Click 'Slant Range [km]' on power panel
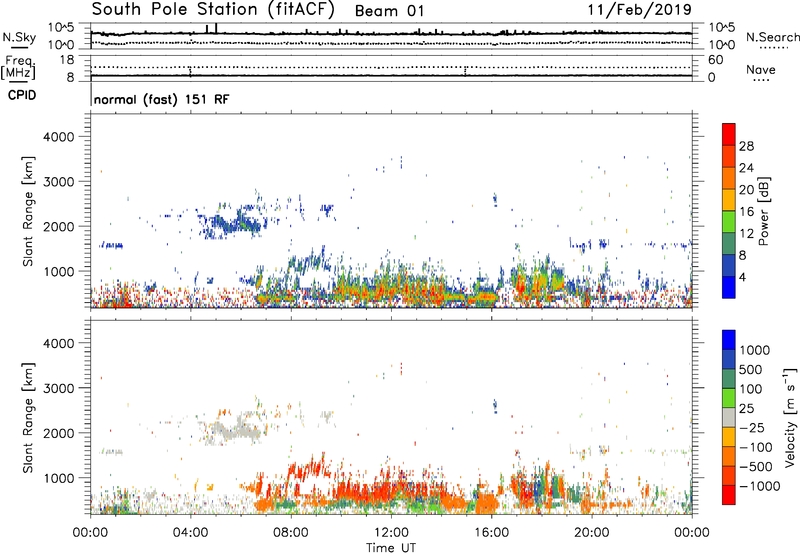Image resolution: width=800 pixels, height=554 pixels. (x=28, y=211)
